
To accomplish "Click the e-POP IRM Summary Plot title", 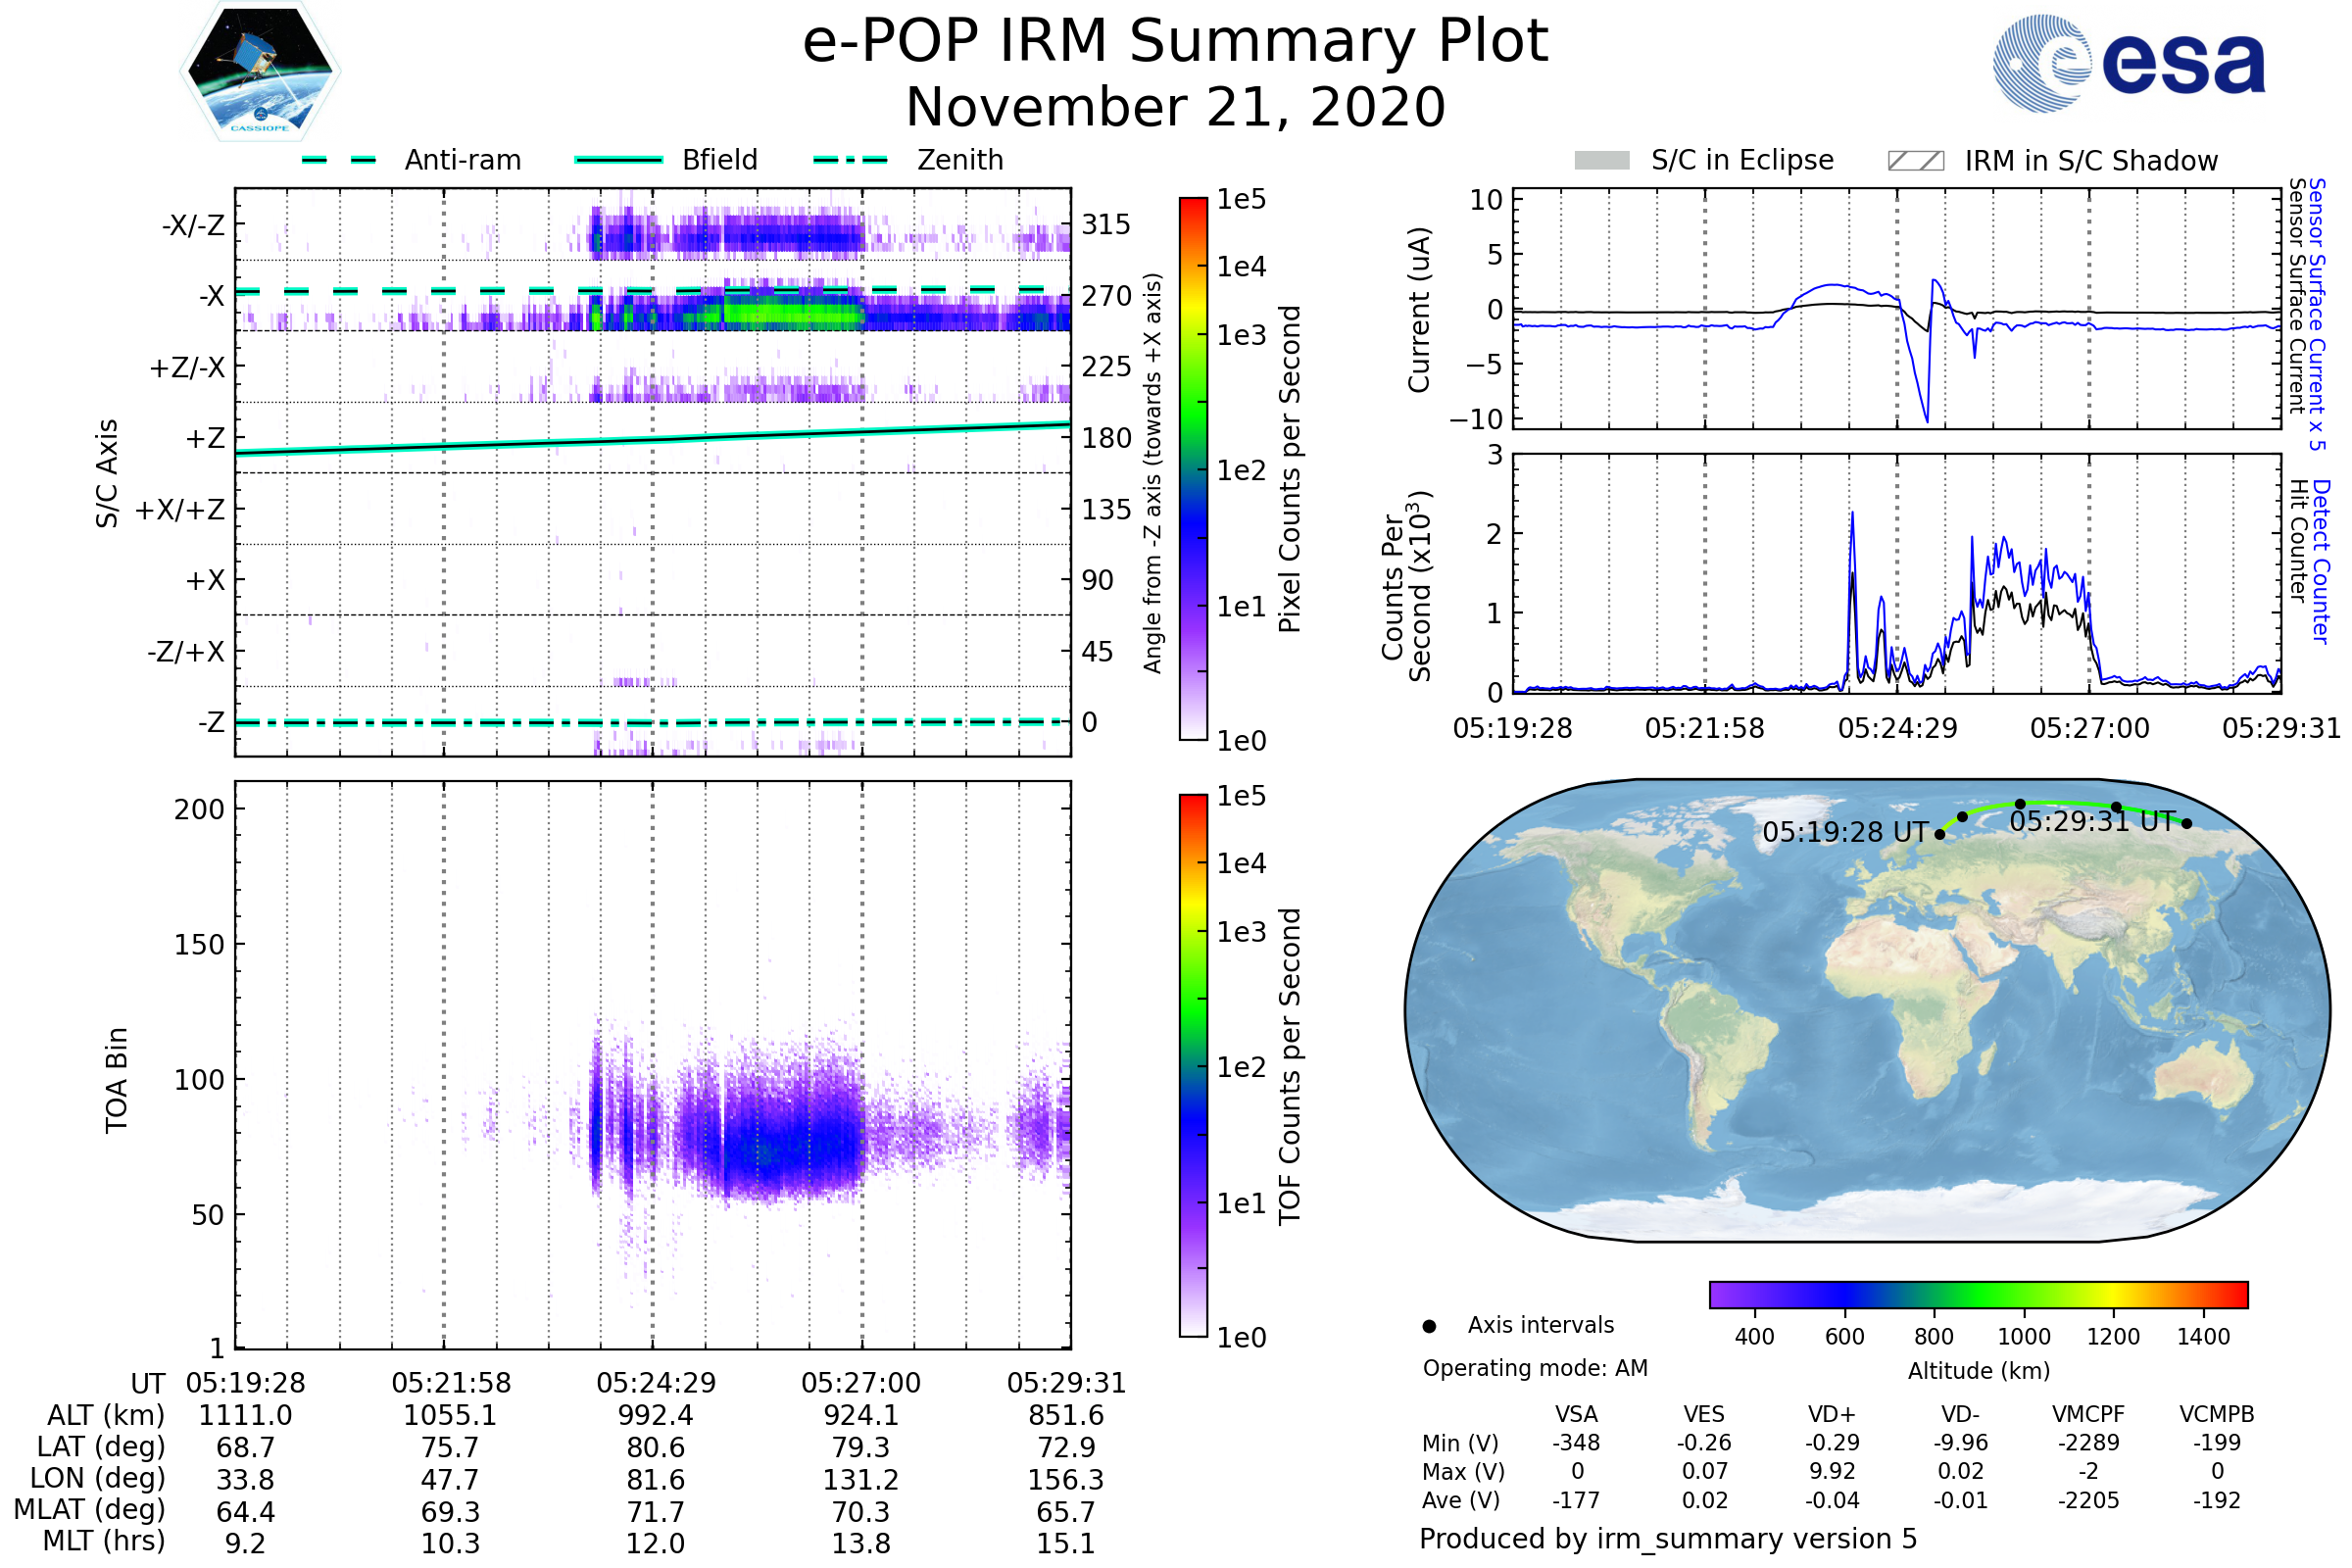I will point(1175,42).
